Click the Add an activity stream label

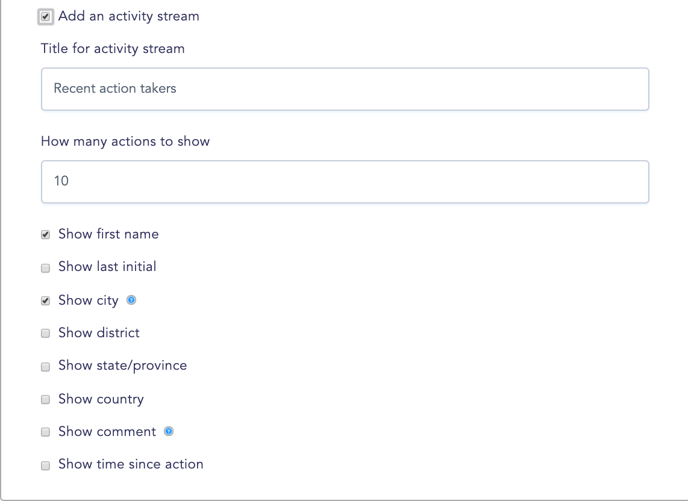click(x=129, y=16)
